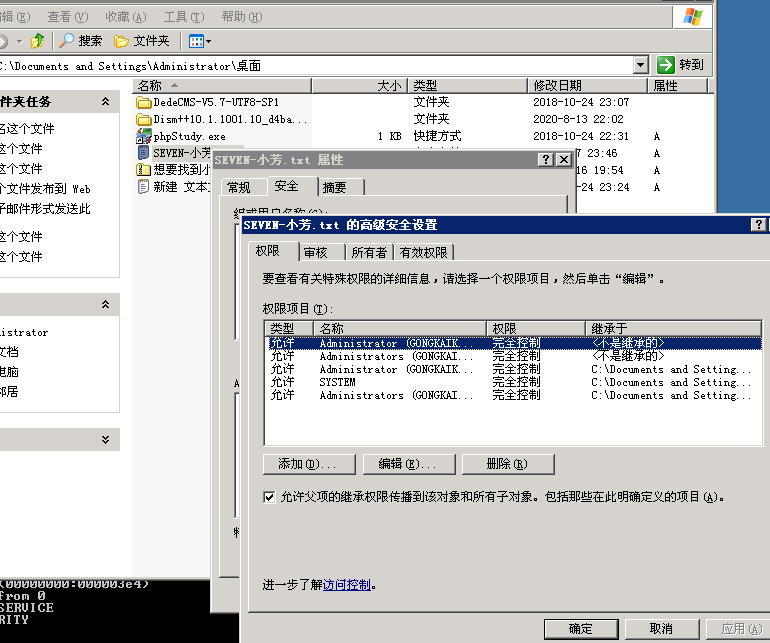Open the access control (访问控制) link
Viewport: 770px width, 643px height.
[x=346, y=585]
